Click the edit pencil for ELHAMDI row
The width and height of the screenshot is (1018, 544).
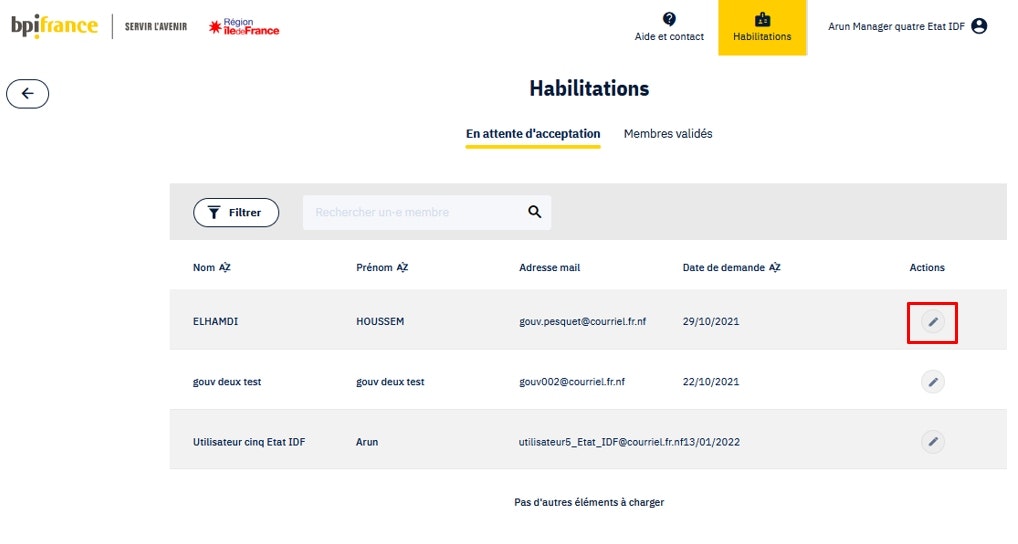point(932,322)
